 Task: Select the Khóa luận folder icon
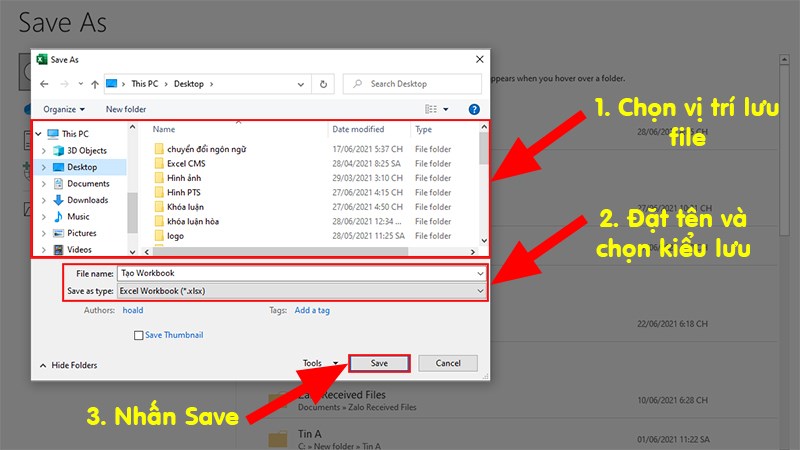coord(159,207)
